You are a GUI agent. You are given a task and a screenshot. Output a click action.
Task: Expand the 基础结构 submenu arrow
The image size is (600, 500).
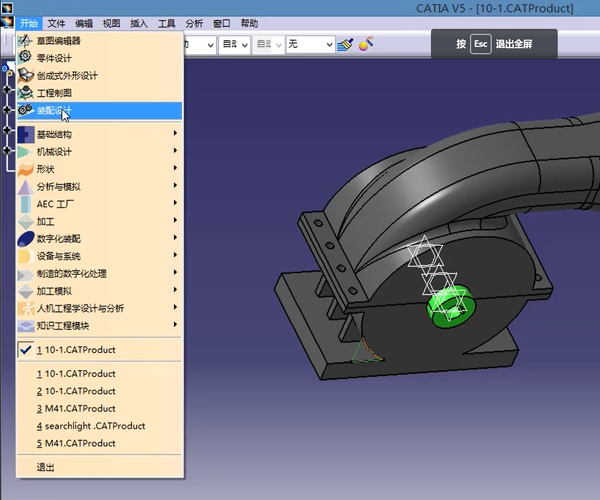[175, 133]
